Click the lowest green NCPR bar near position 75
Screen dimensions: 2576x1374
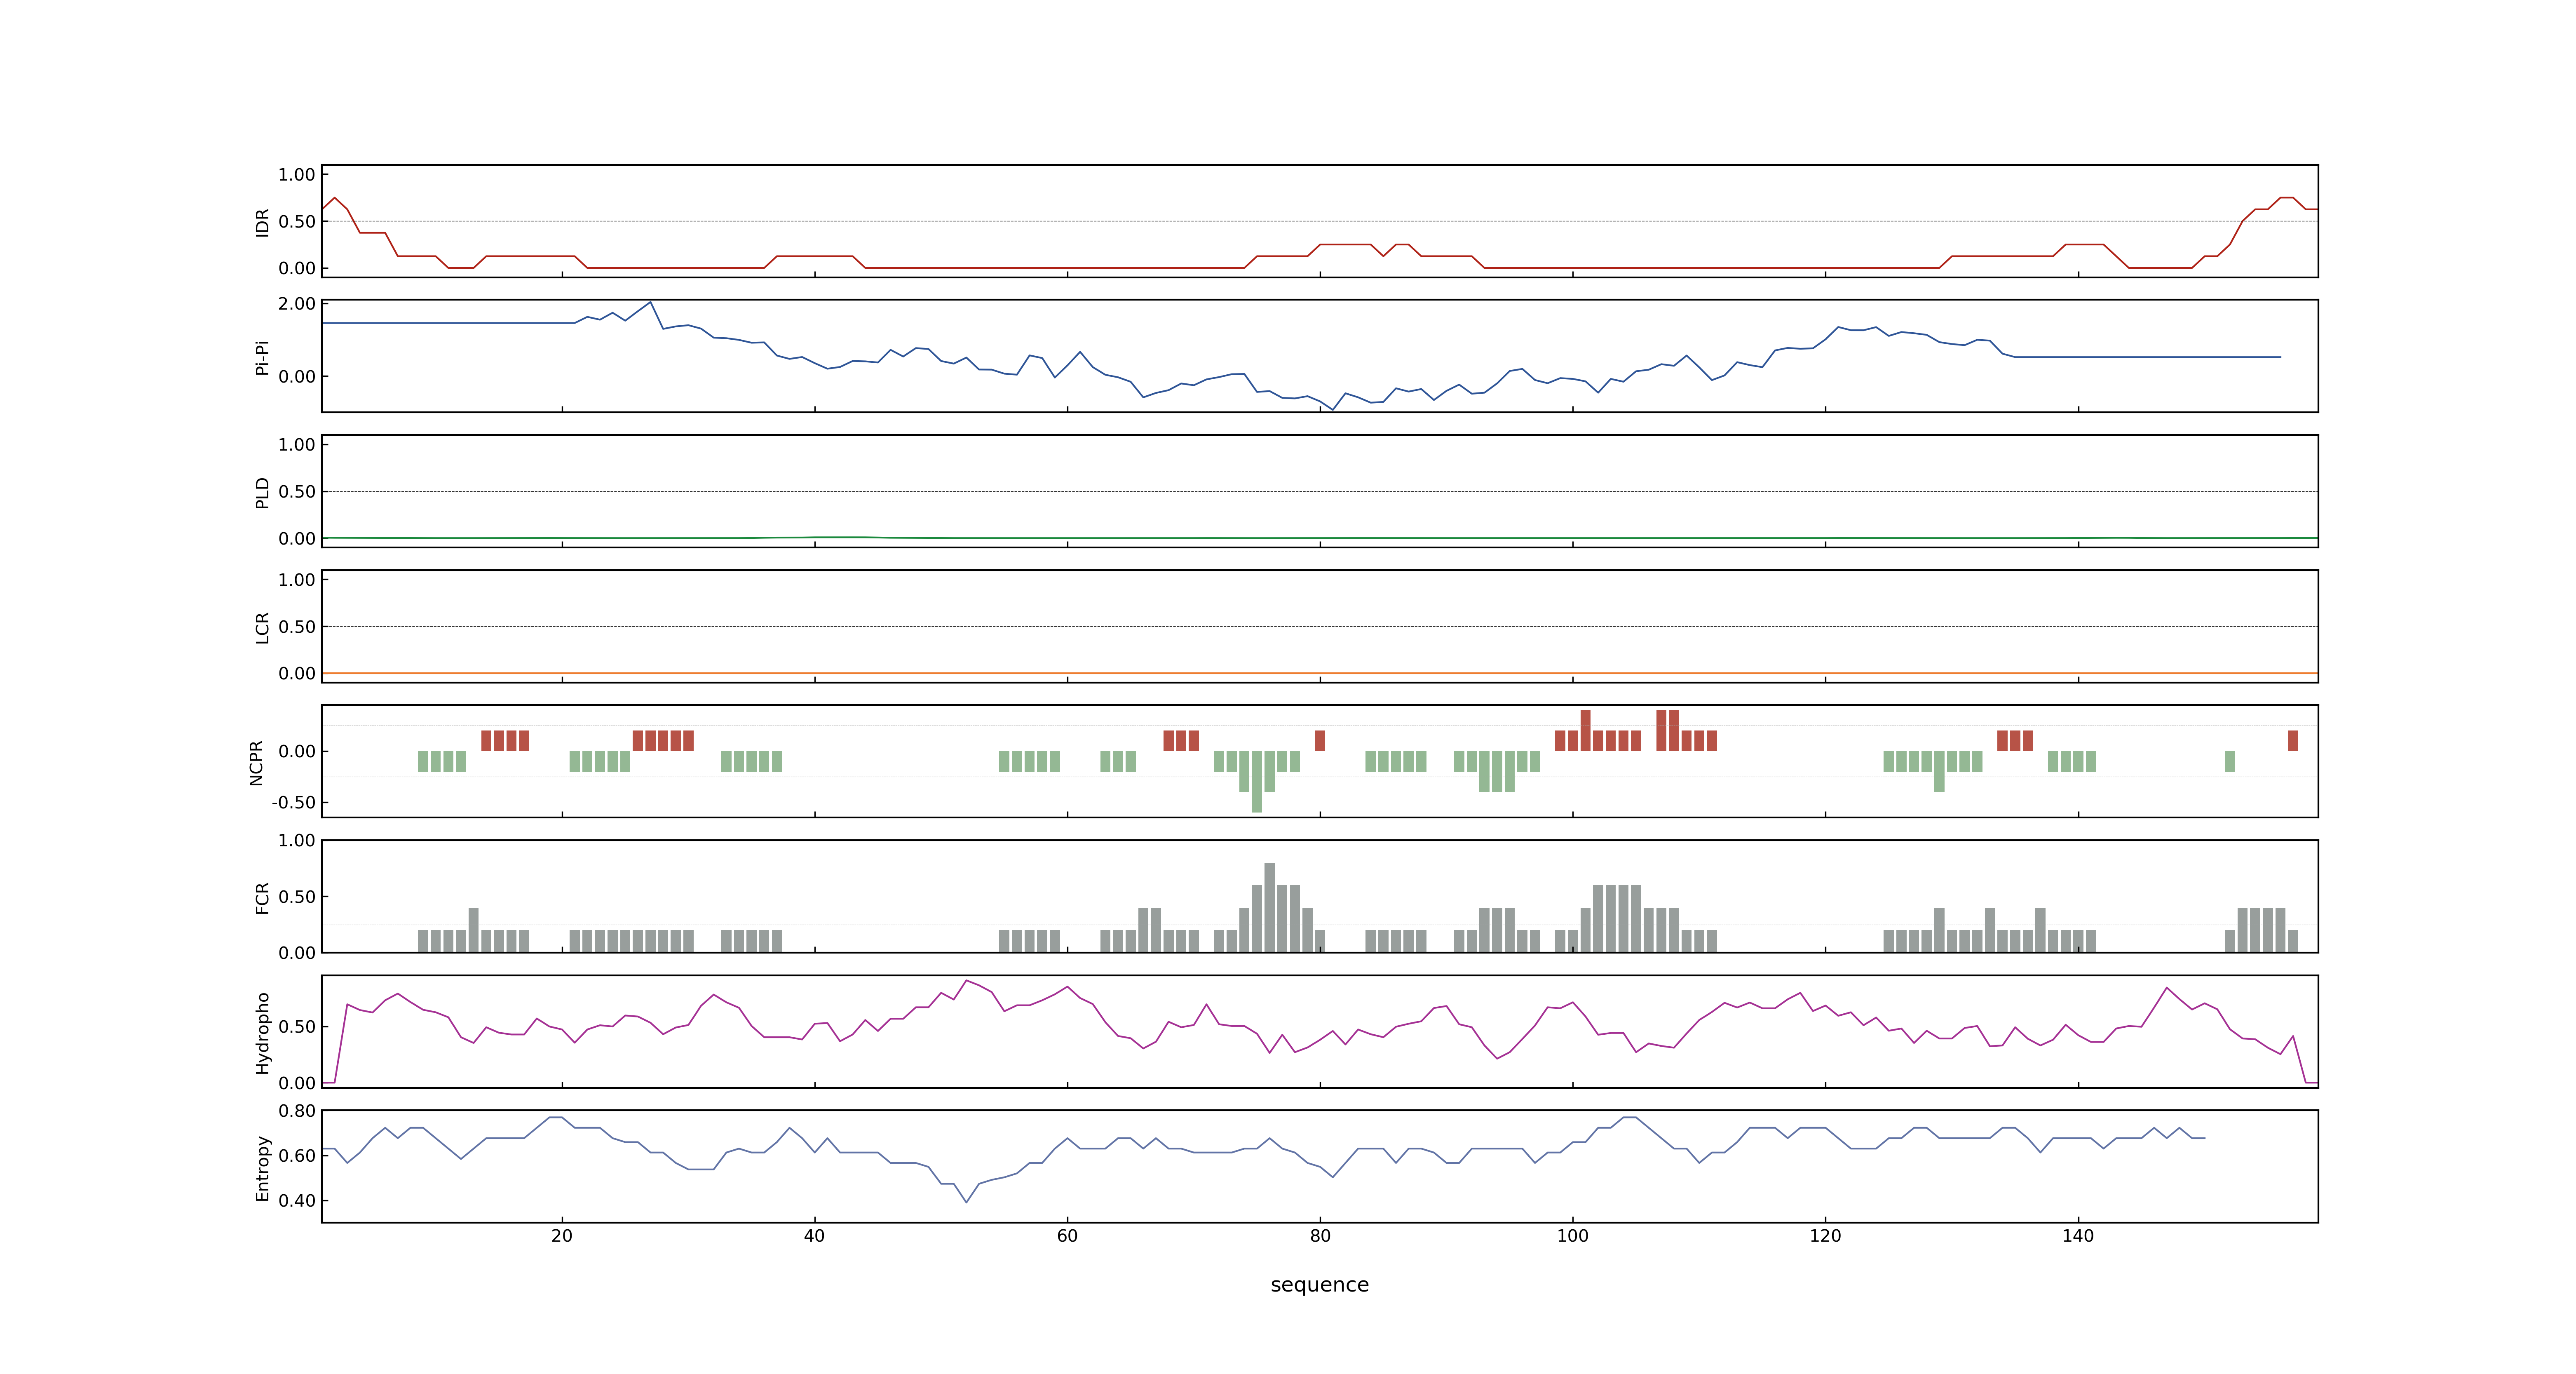pyautogui.click(x=1257, y=782)
